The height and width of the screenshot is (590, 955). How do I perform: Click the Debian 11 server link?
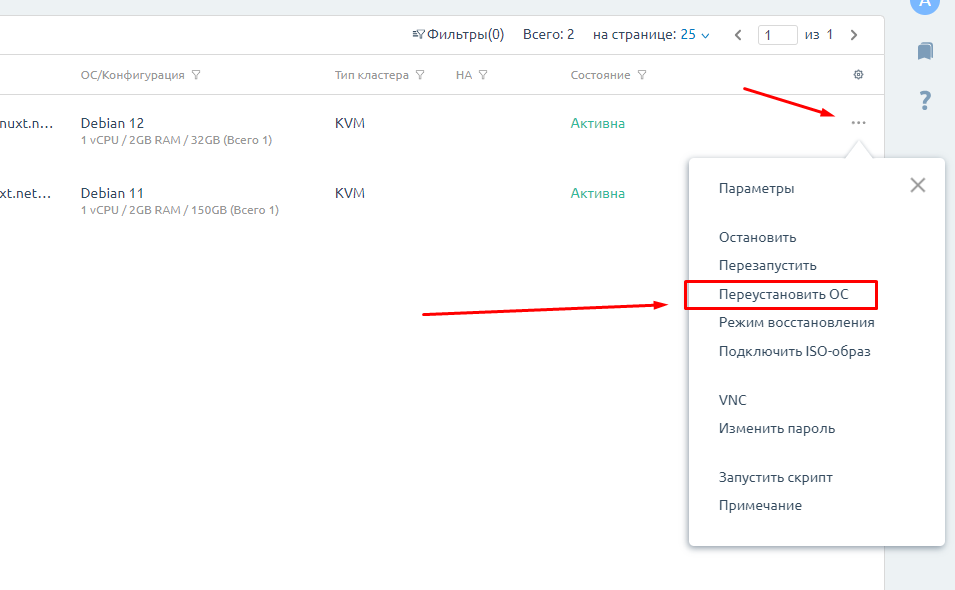point(112,193)
